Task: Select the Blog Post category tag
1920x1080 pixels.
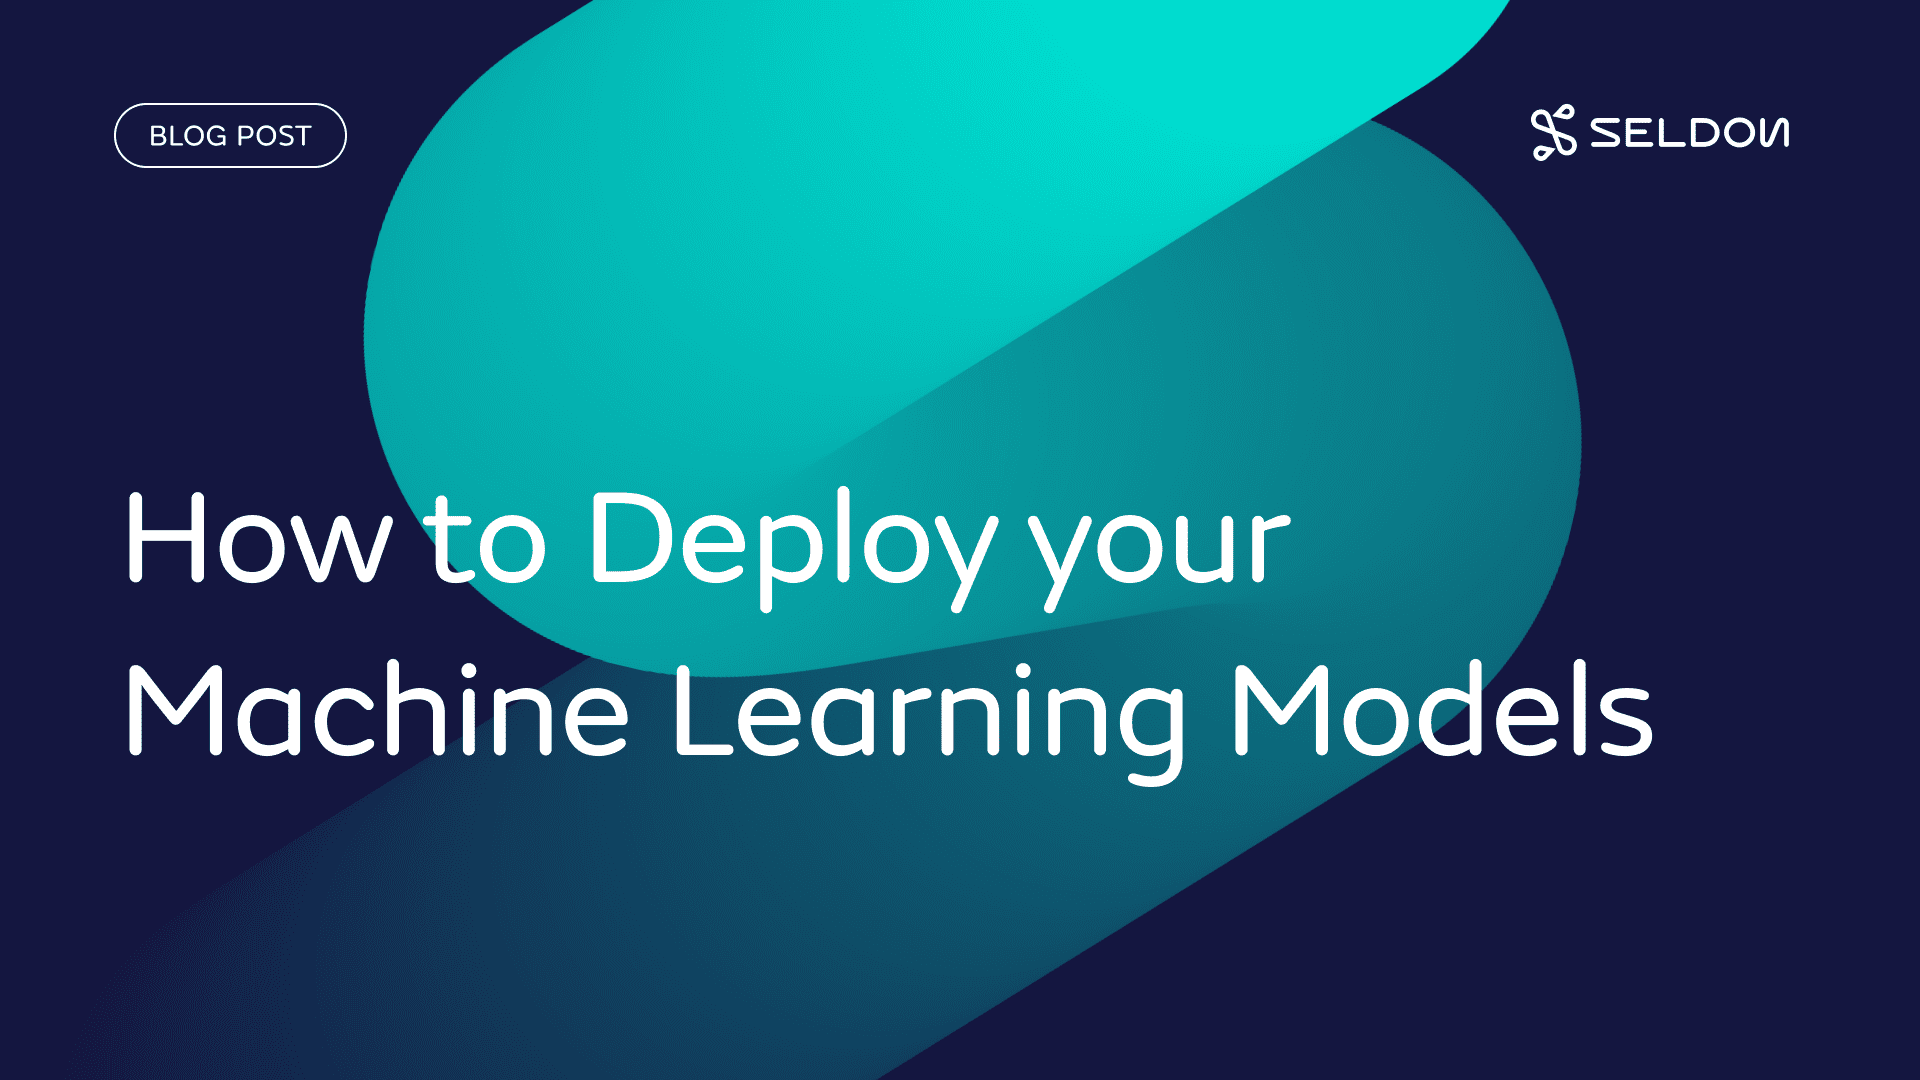Action: (231, 133)
